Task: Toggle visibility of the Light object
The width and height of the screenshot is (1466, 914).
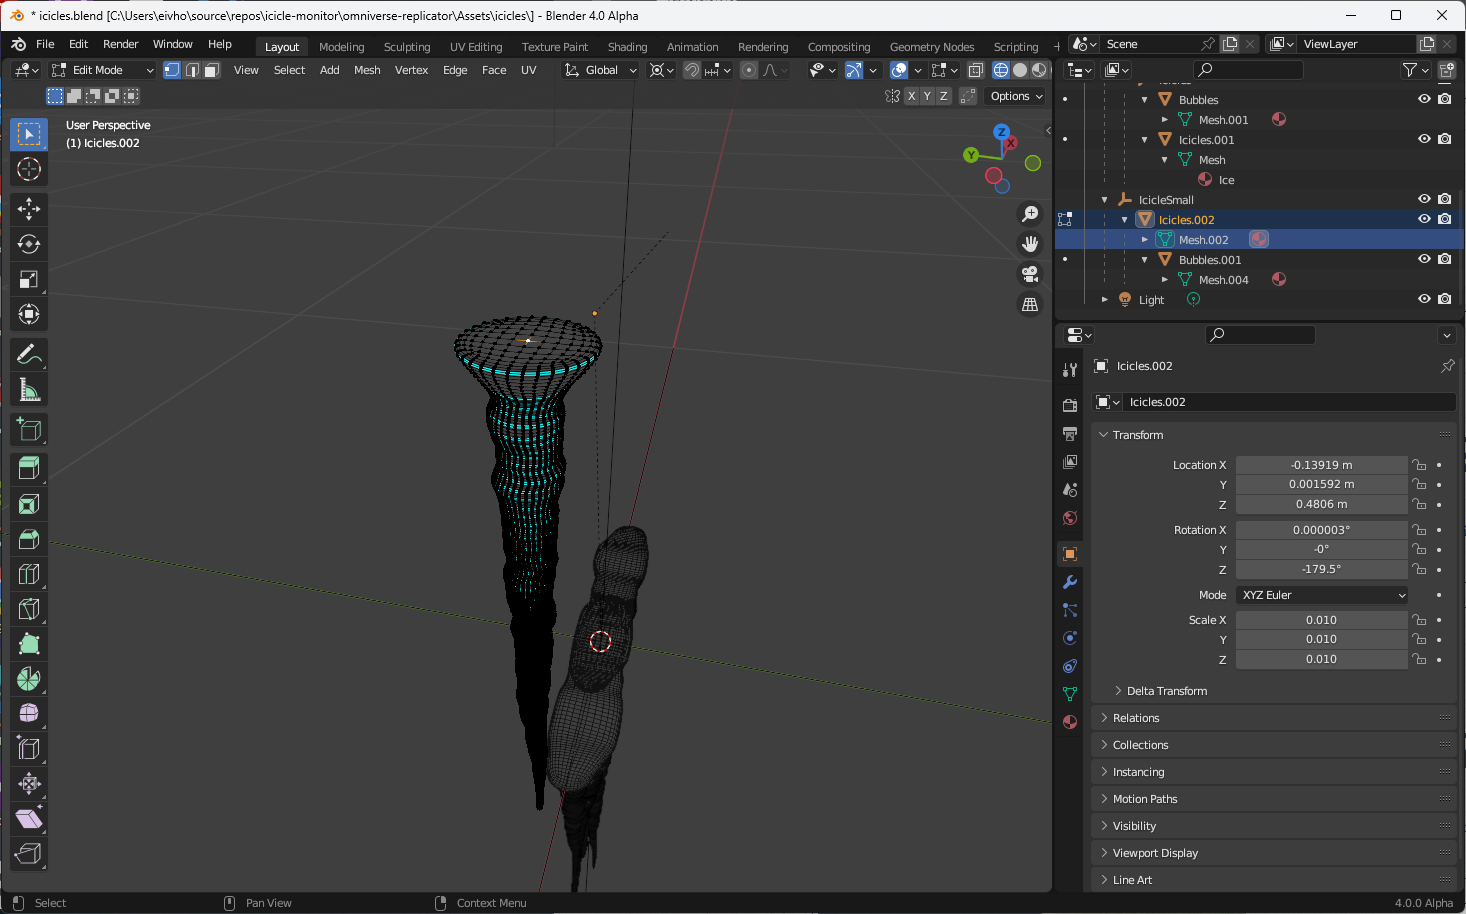Action: click(1424, 299)
